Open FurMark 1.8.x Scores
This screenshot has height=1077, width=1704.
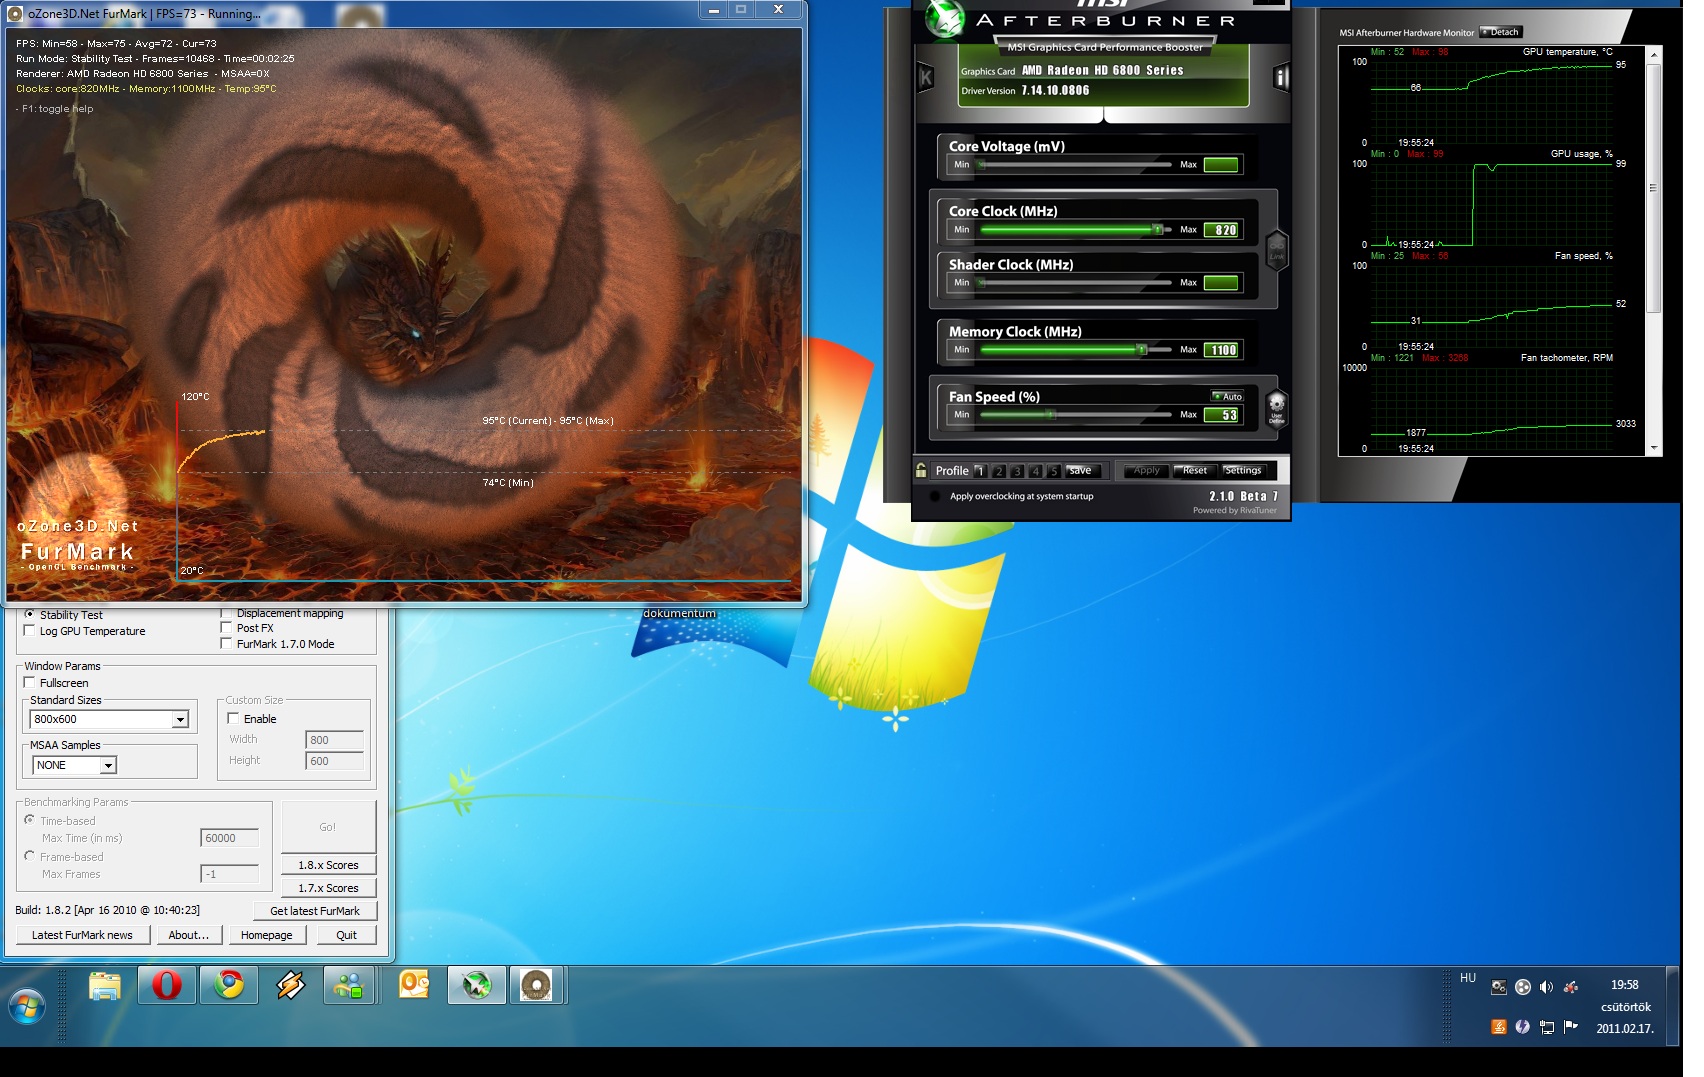328,865
